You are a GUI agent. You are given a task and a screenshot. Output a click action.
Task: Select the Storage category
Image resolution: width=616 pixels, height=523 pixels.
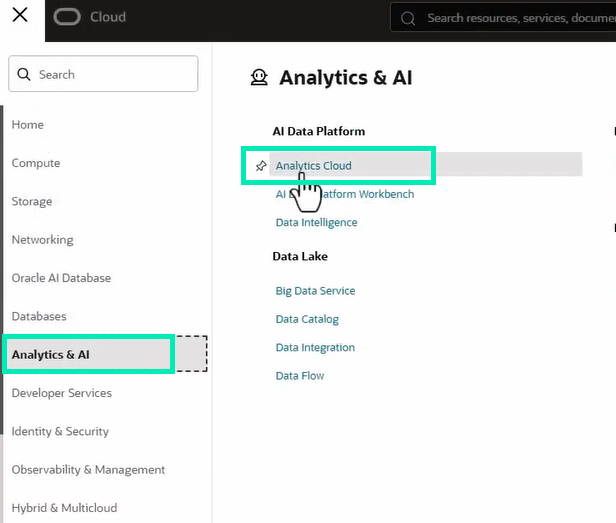tap(32, 201)
